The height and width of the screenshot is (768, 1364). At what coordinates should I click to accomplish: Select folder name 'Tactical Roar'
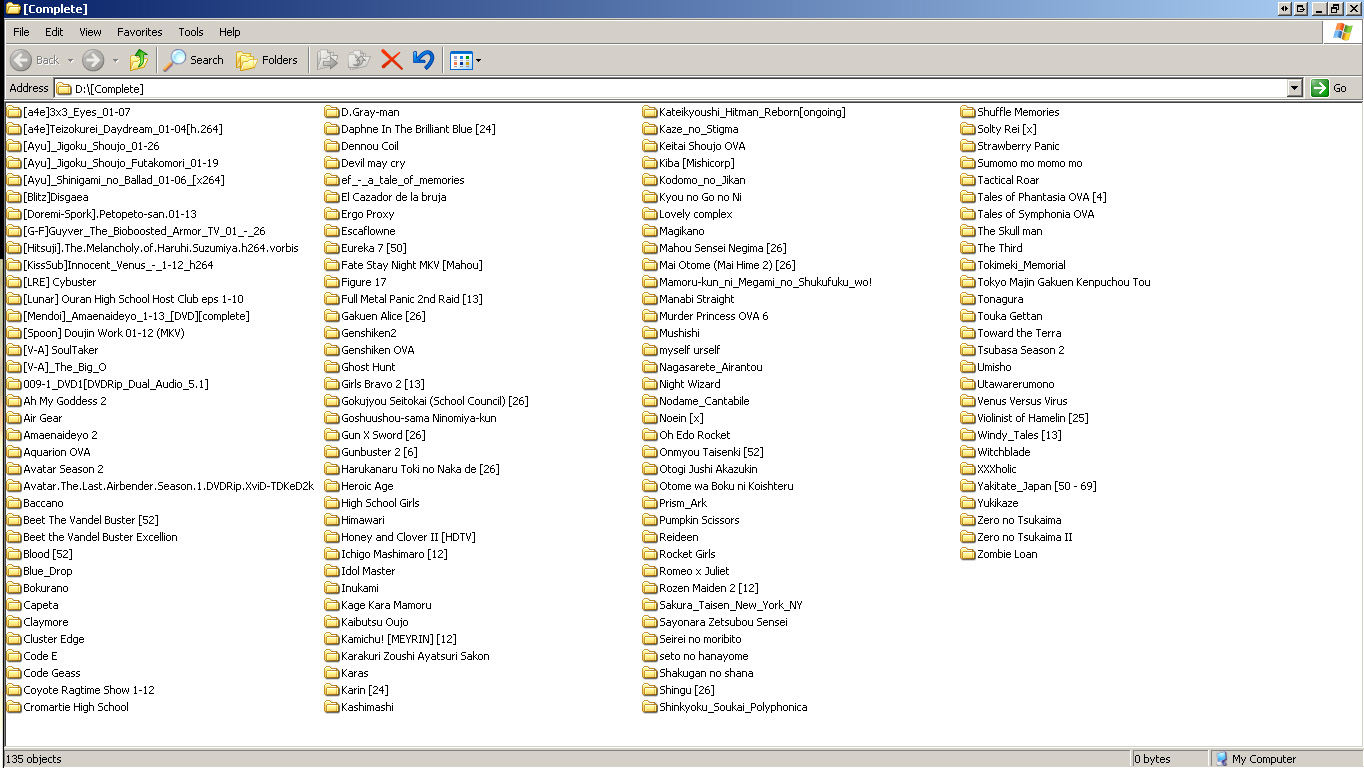click(x=1008, y=180)
